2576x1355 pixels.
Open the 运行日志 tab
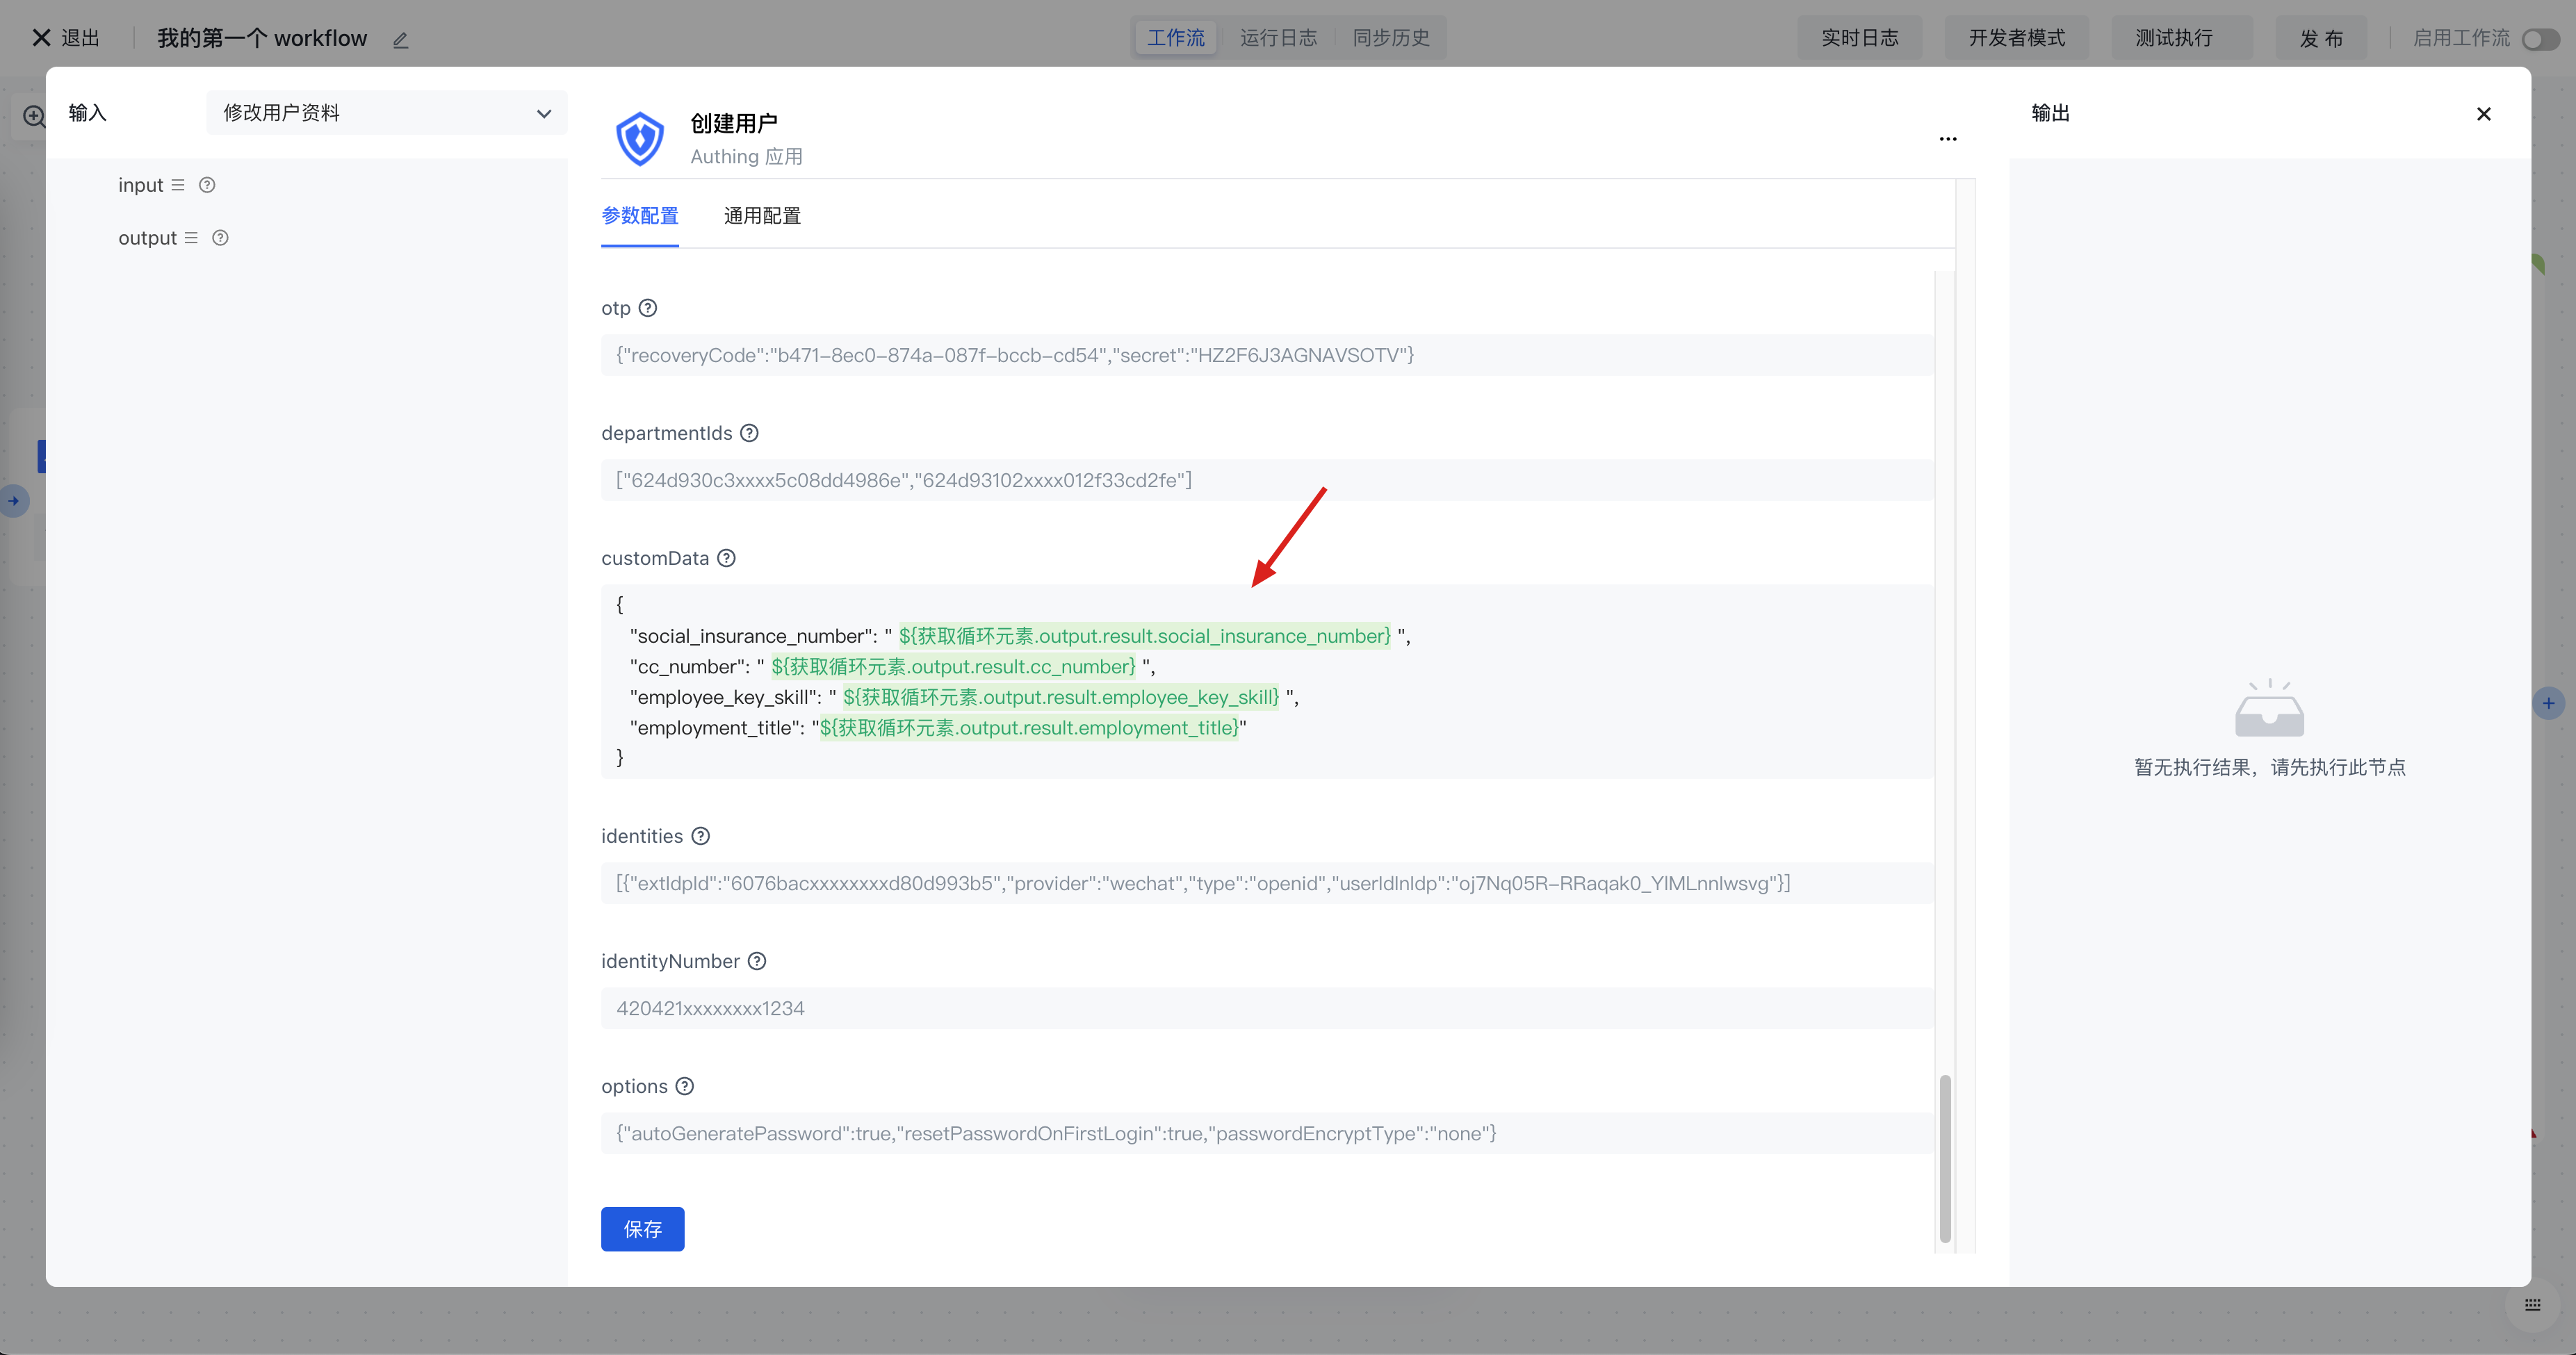(x=1278, y=38)
